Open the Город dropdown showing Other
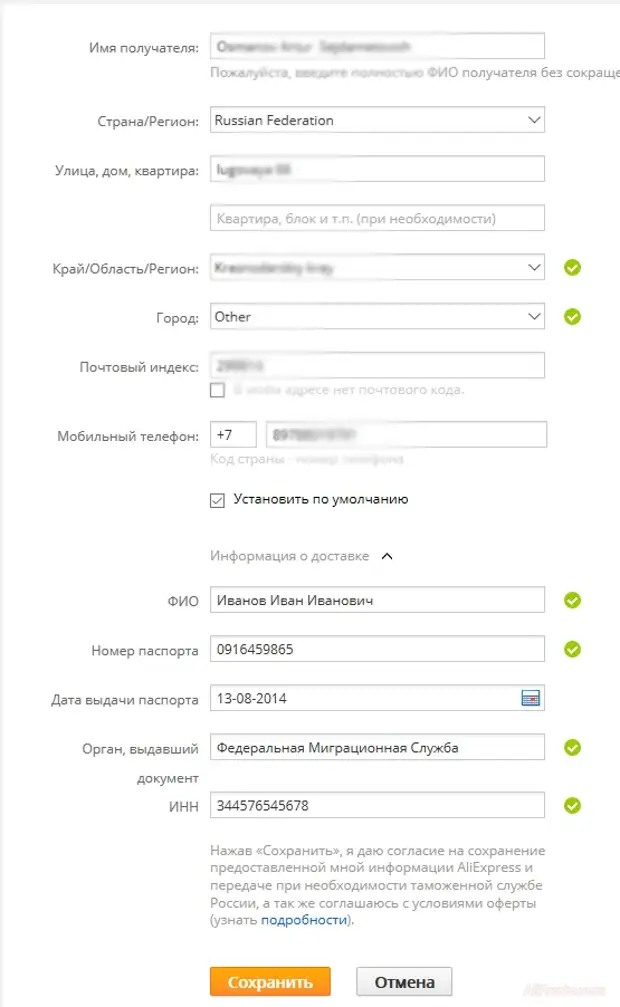The width and height of the screenshot is (620, 1007). pyautogui.click(x=377, y=317)
